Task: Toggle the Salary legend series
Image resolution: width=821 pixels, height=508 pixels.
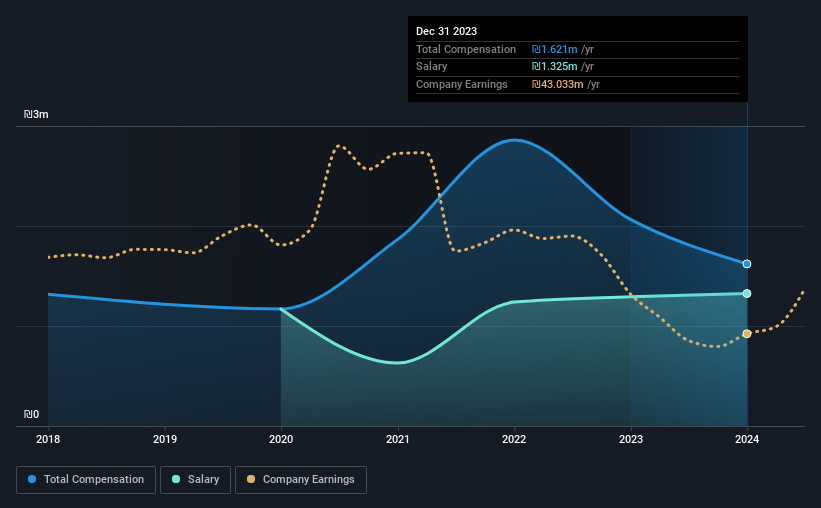Action: (195, 480)
